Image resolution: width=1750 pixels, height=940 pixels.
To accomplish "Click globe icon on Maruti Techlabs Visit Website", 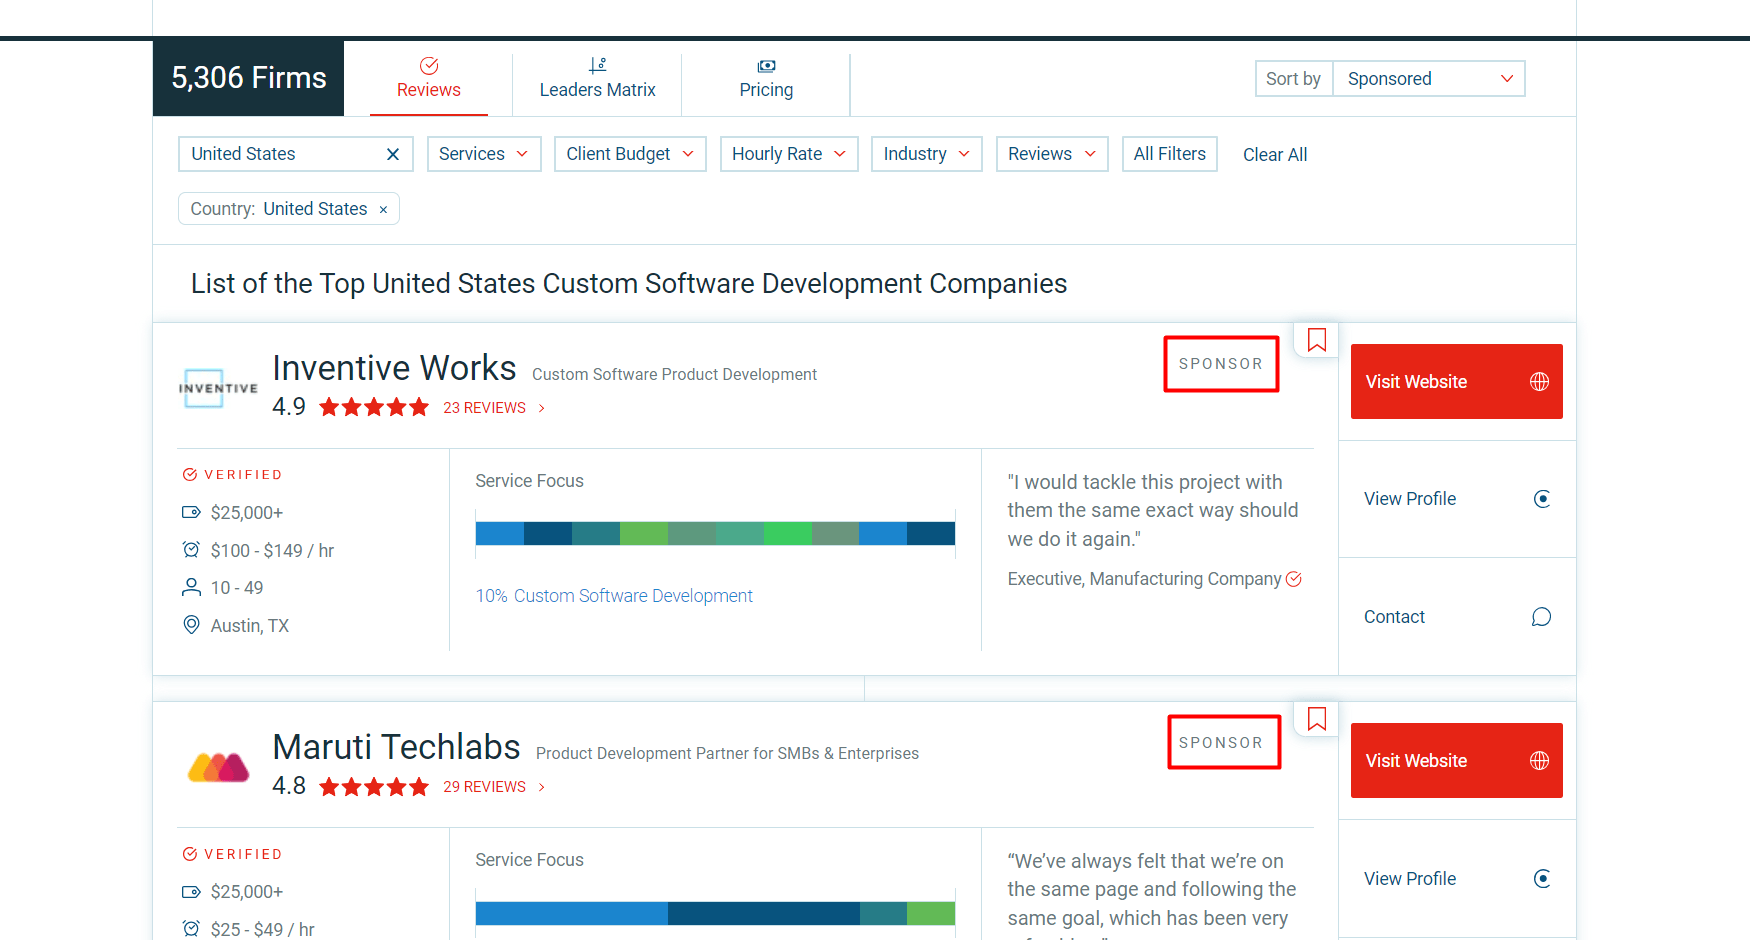I will (1540, 761).
